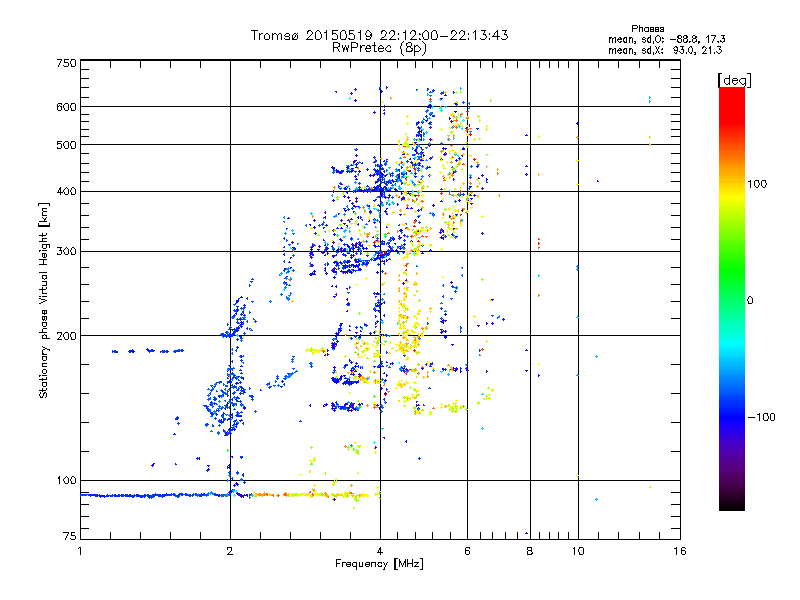Click the colorbar label '0'
This screenshot has width=800, height=600.
point(750,301)
